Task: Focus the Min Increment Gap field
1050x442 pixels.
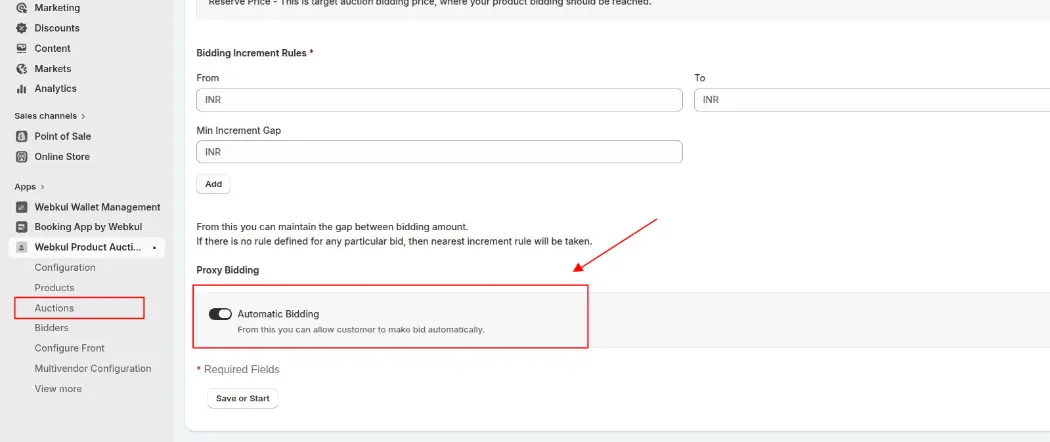Action: pyautogui.click(x=439, y=152)
